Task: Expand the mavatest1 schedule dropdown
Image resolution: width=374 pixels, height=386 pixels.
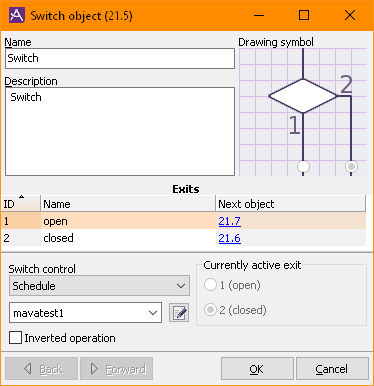Action: click(85, 313)
